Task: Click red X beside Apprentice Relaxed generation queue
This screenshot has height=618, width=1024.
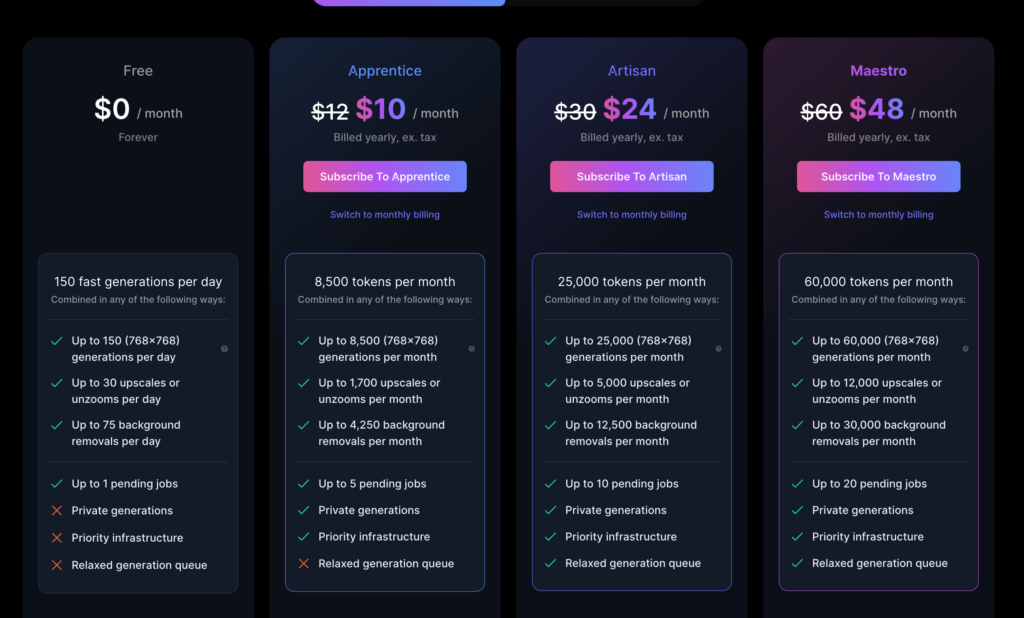Action: tap(304, 563)
